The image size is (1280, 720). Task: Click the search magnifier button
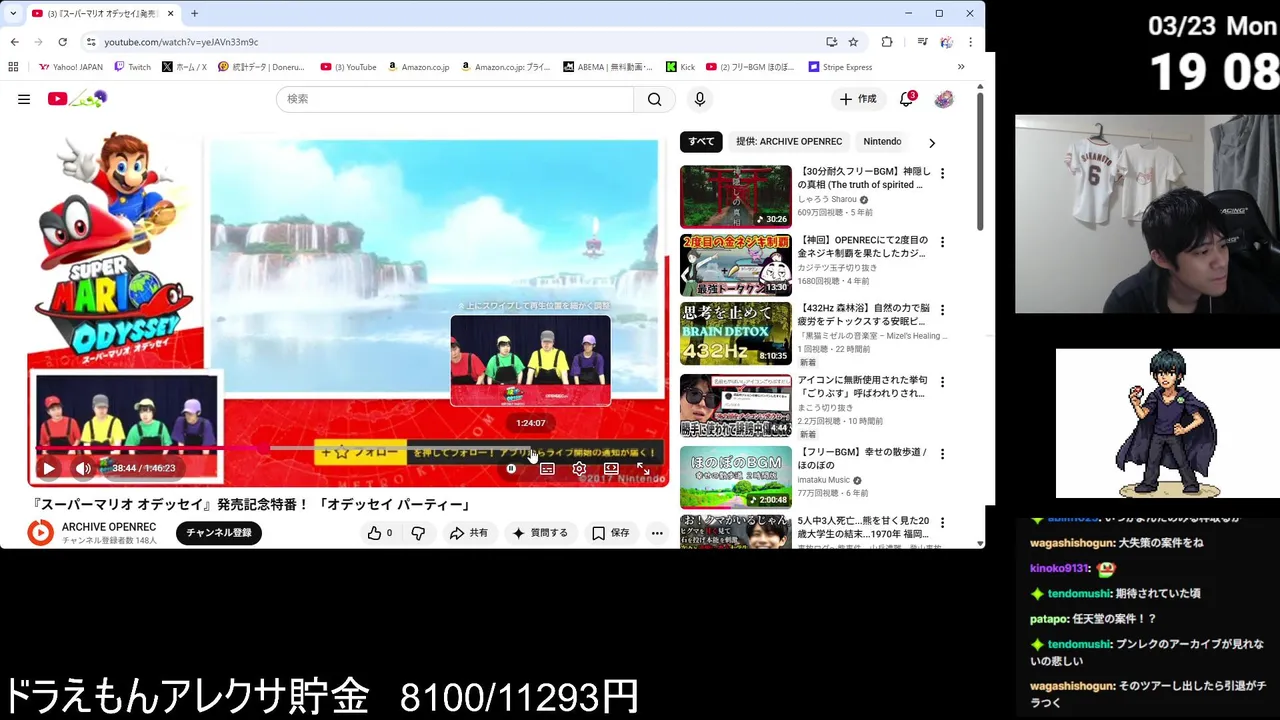pos(654,99)
